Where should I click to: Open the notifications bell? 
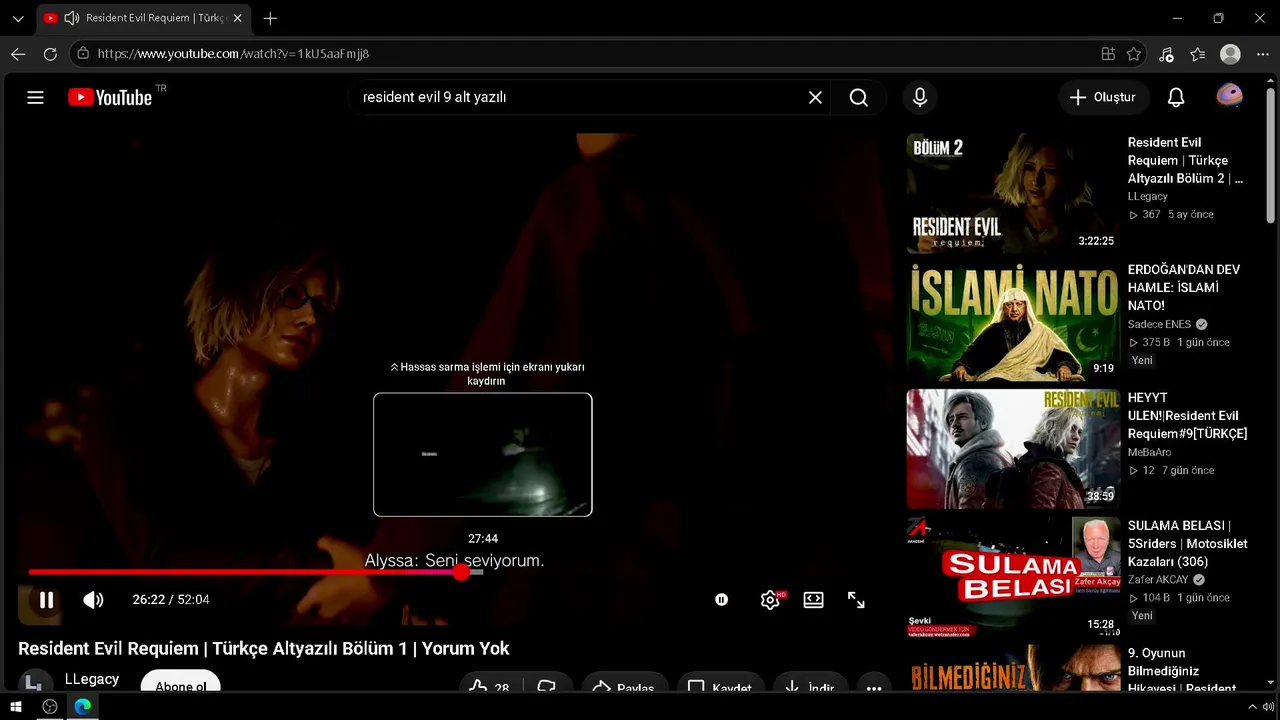click(x=1176, y=97)
